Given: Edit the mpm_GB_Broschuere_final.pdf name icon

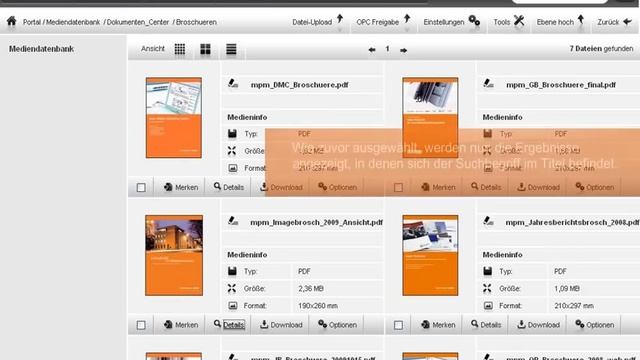Looking at the screenshot, I should coord(488,84).
